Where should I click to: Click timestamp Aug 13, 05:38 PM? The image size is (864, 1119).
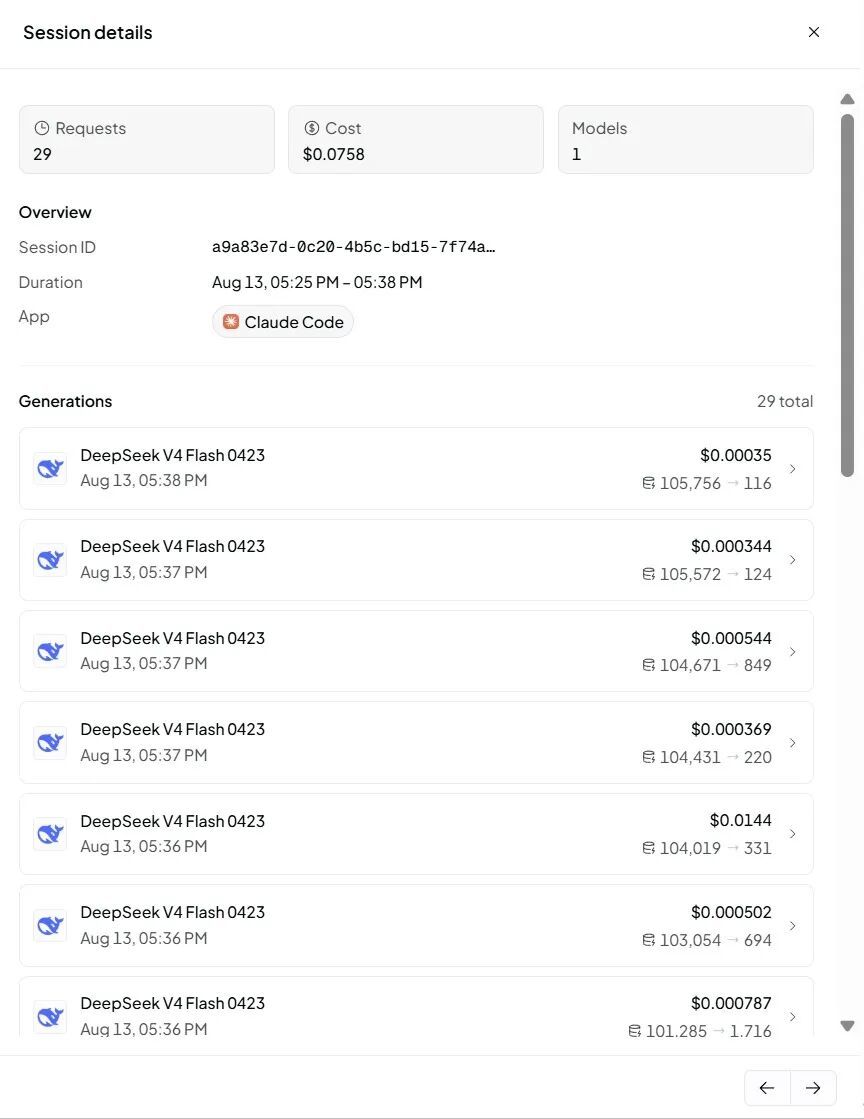[144, 480]
